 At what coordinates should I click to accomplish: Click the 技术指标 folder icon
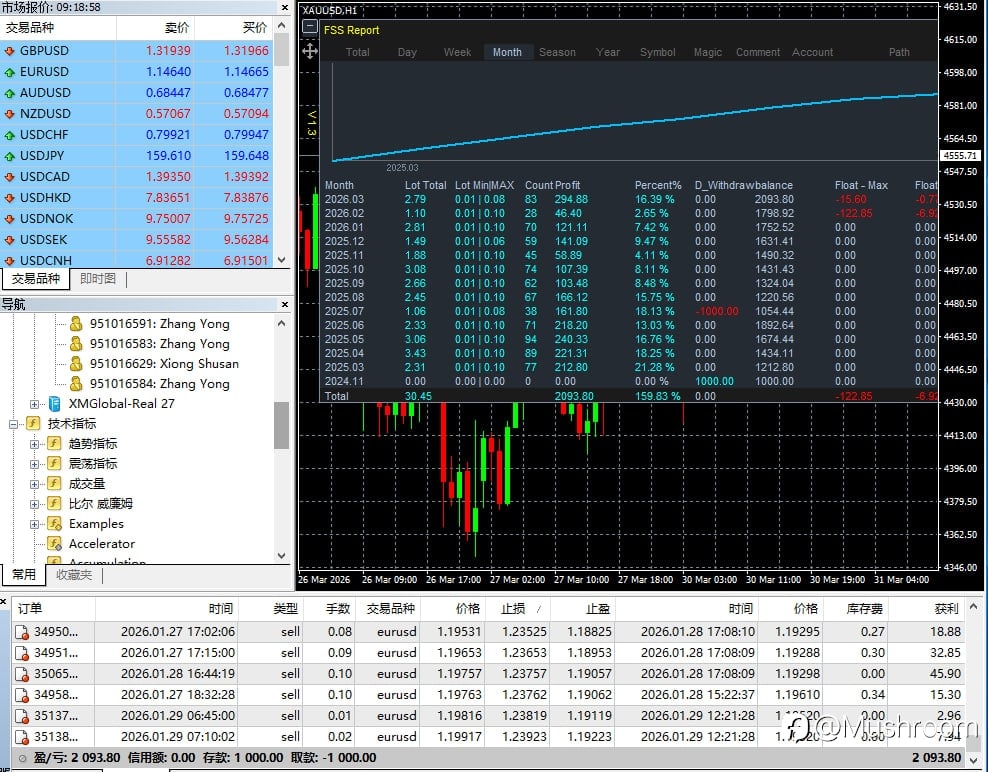click(x=33, y=423)
